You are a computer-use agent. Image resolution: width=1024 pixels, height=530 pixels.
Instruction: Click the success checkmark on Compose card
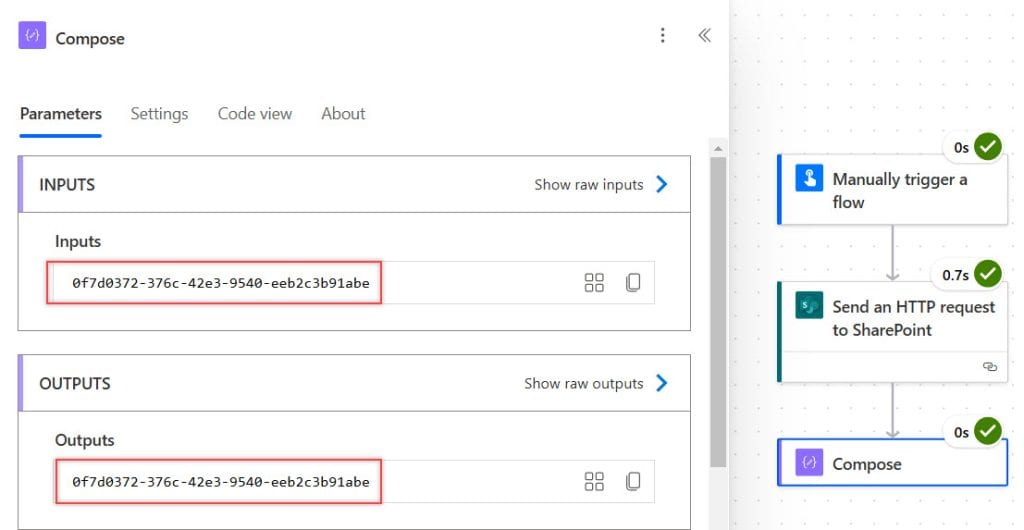[x=988, y=431]
